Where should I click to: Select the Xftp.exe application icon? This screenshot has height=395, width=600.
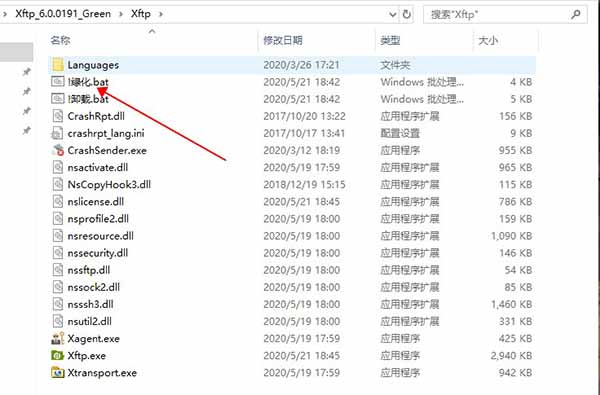[x=57, y=356]
